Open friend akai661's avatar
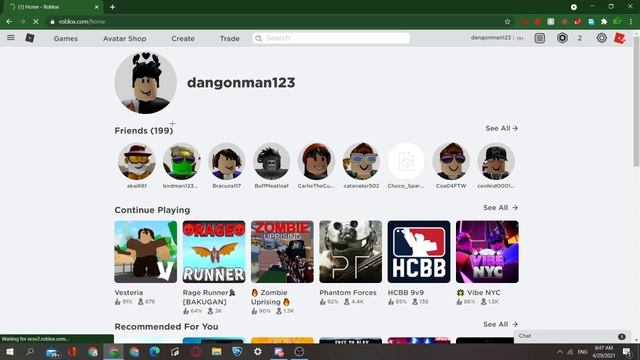The height and width of the screenshot is (360, 640). pyautogui.click(x=137, y=162)
